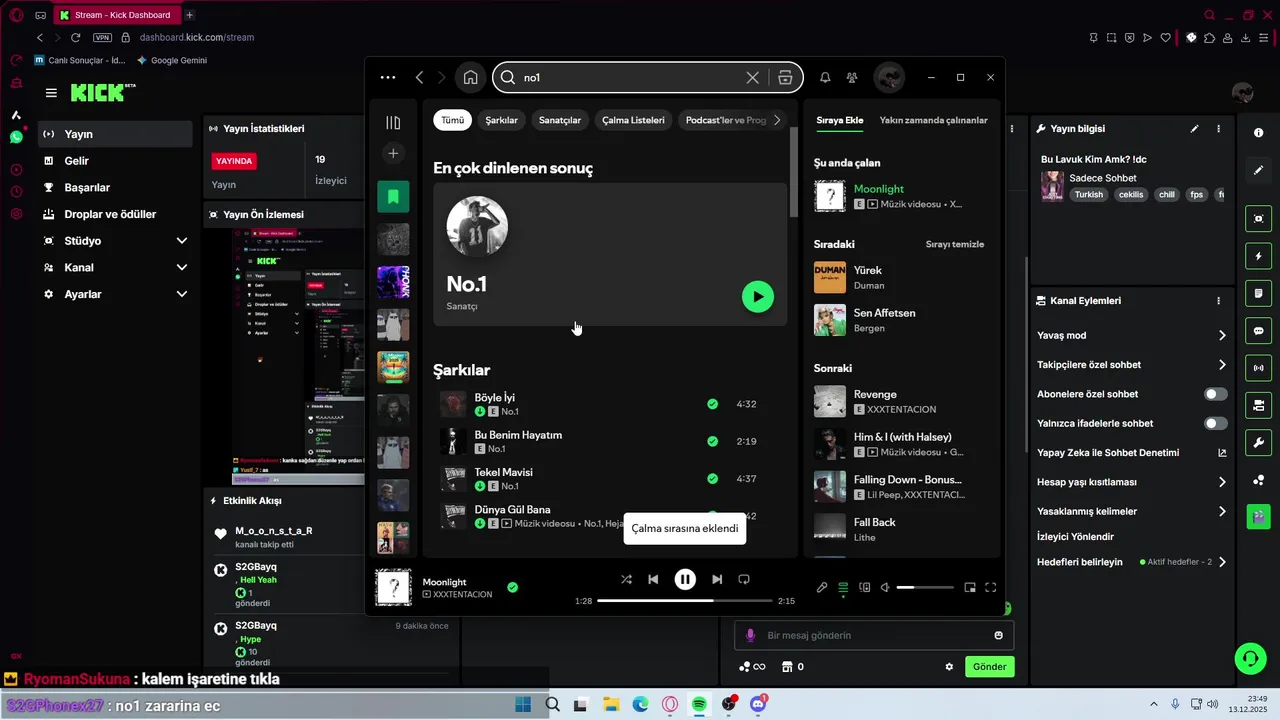Image resolution: width=1280 pixels, height=720 pixels.
Task: Open Droplar ve ödüller in Kick
Action: click(115, 214)
